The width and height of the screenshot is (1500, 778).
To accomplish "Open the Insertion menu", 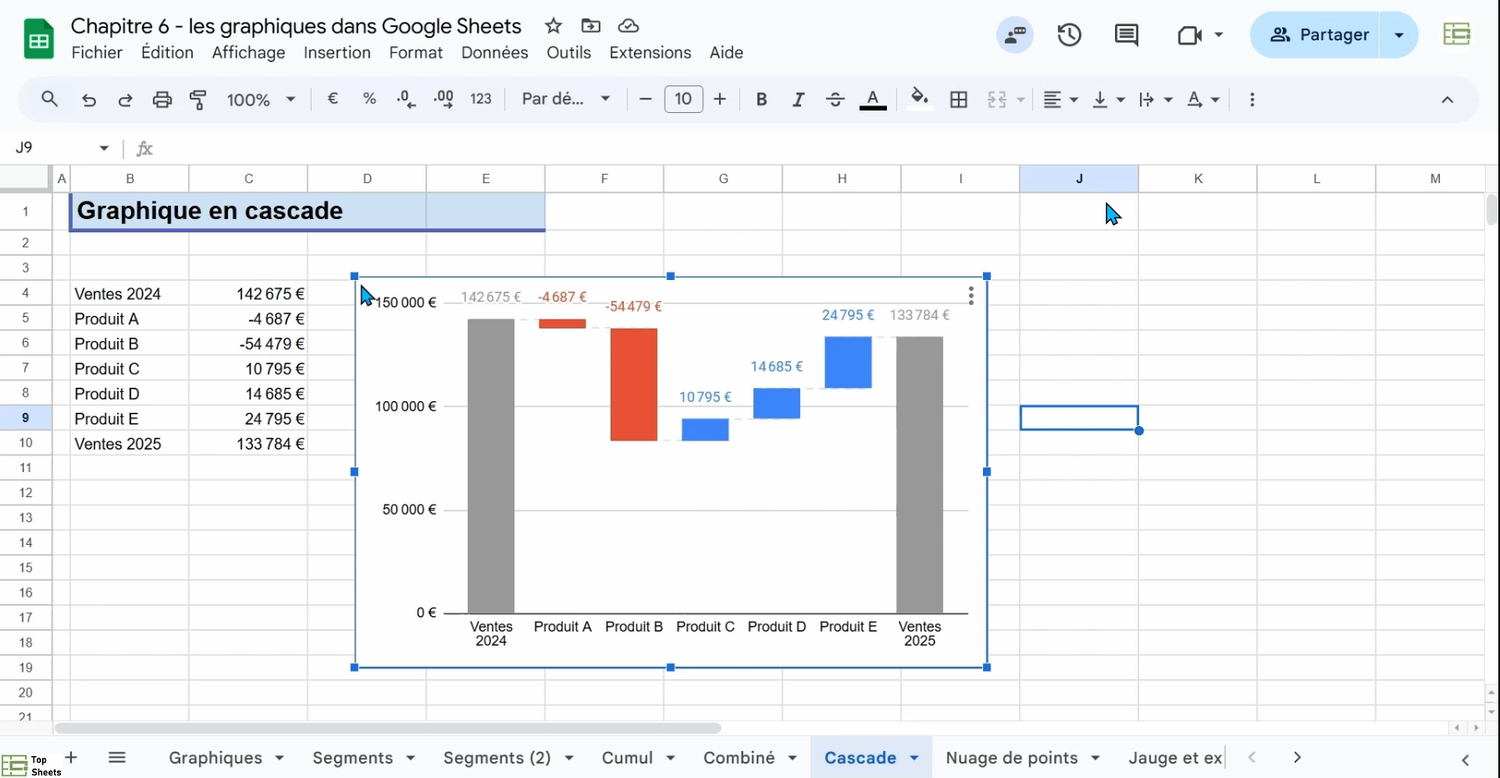I will coord(337,53).
